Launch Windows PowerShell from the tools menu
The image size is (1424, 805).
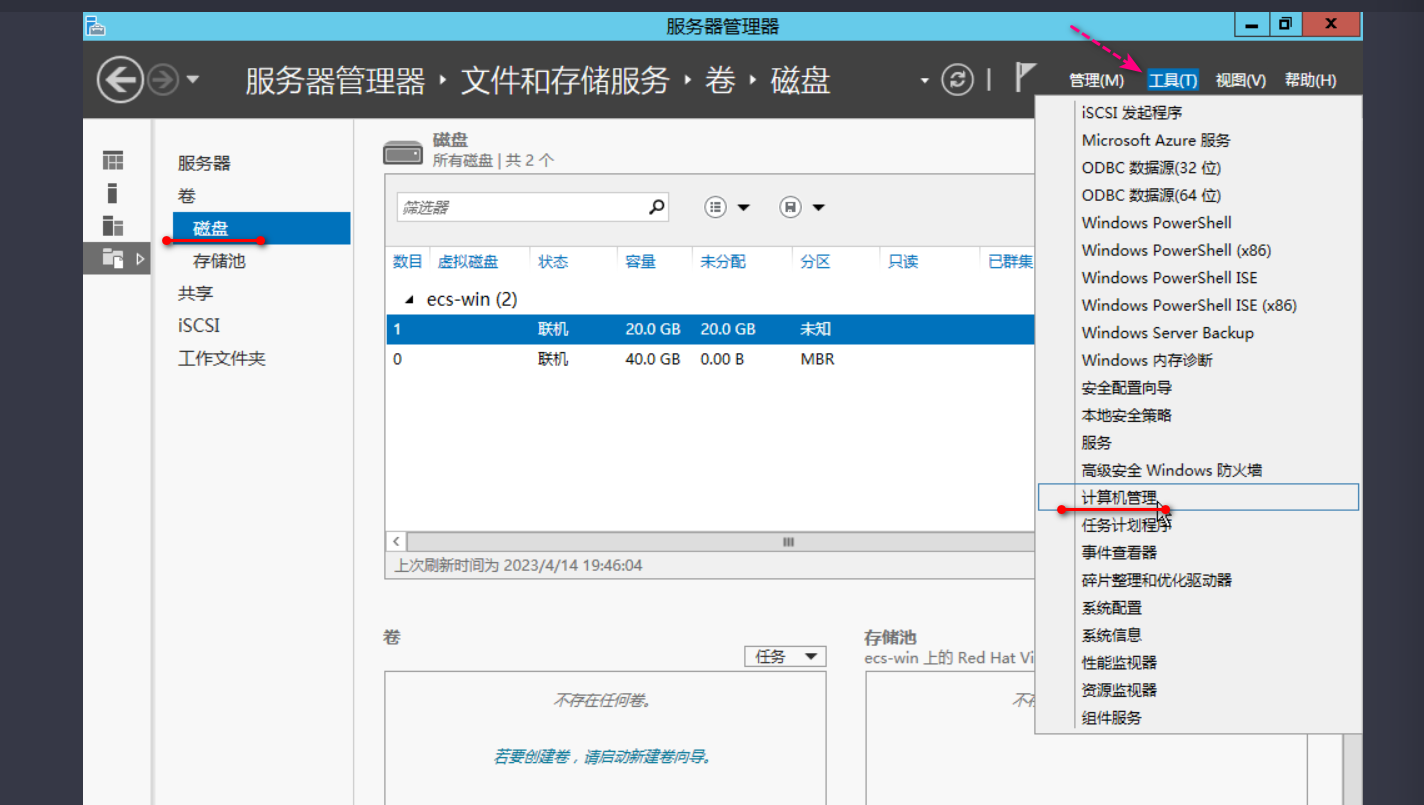click(x=1156, y=223)
